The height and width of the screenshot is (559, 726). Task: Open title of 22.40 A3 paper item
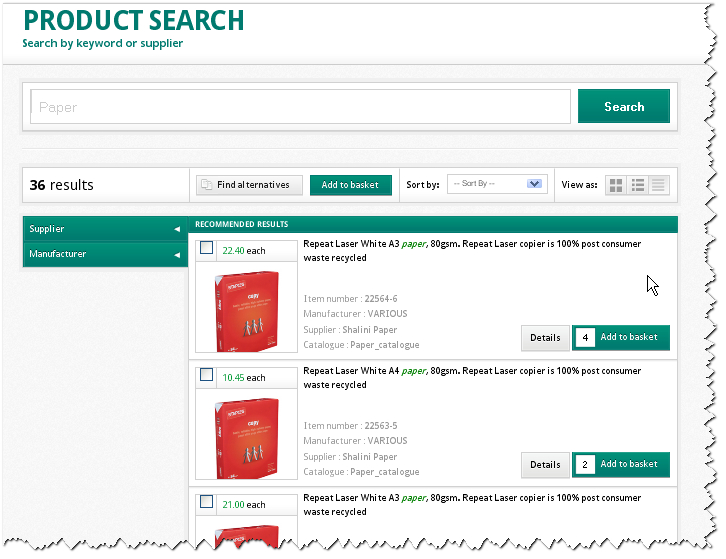[472, 251]
